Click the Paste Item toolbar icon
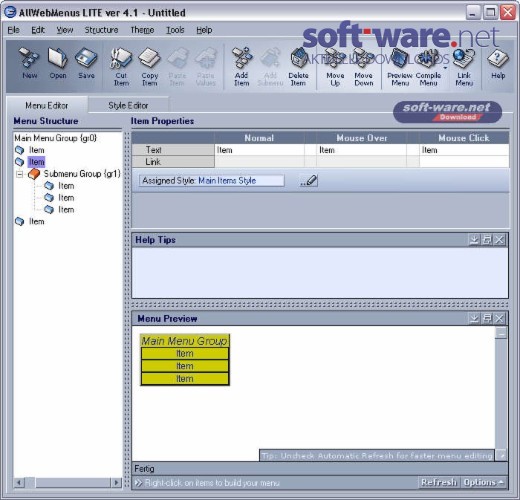Viewport: 520px width, 500px height. 177,67
